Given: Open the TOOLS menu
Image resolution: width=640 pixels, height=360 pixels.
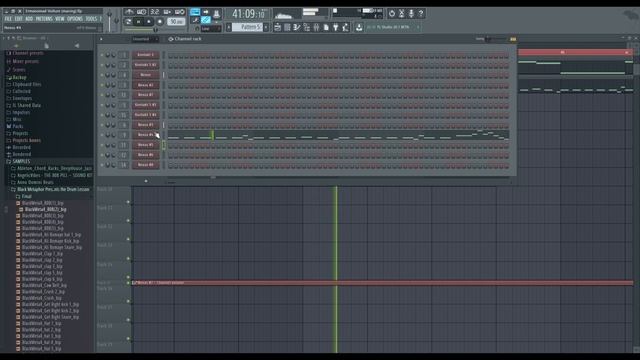Looking at the screenshot, I should (91, 19).
